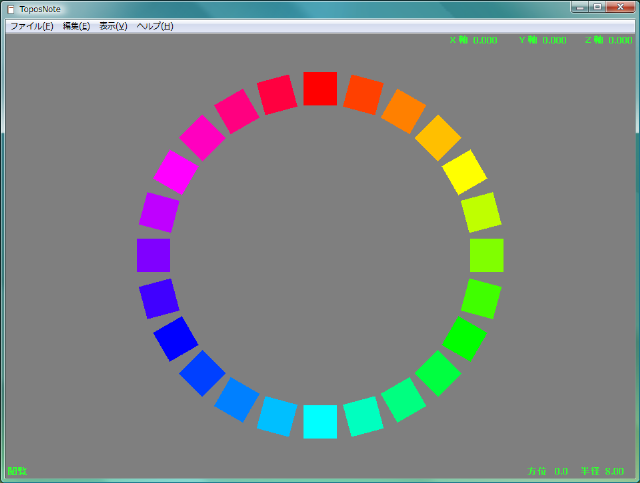Viewport: 640px width, 483px height.
Task: Pick the orange square in the ring
Action: click(x=403, y=111)
